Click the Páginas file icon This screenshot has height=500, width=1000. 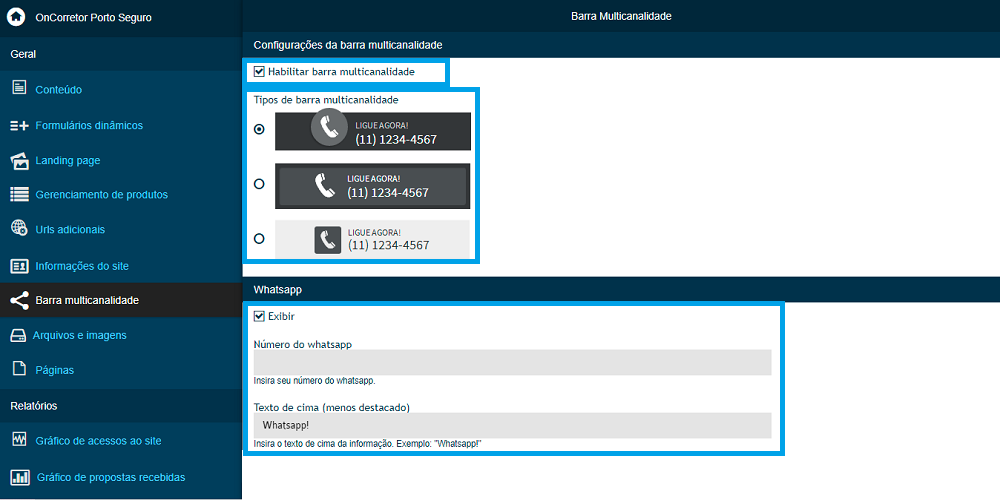point(18,369)
